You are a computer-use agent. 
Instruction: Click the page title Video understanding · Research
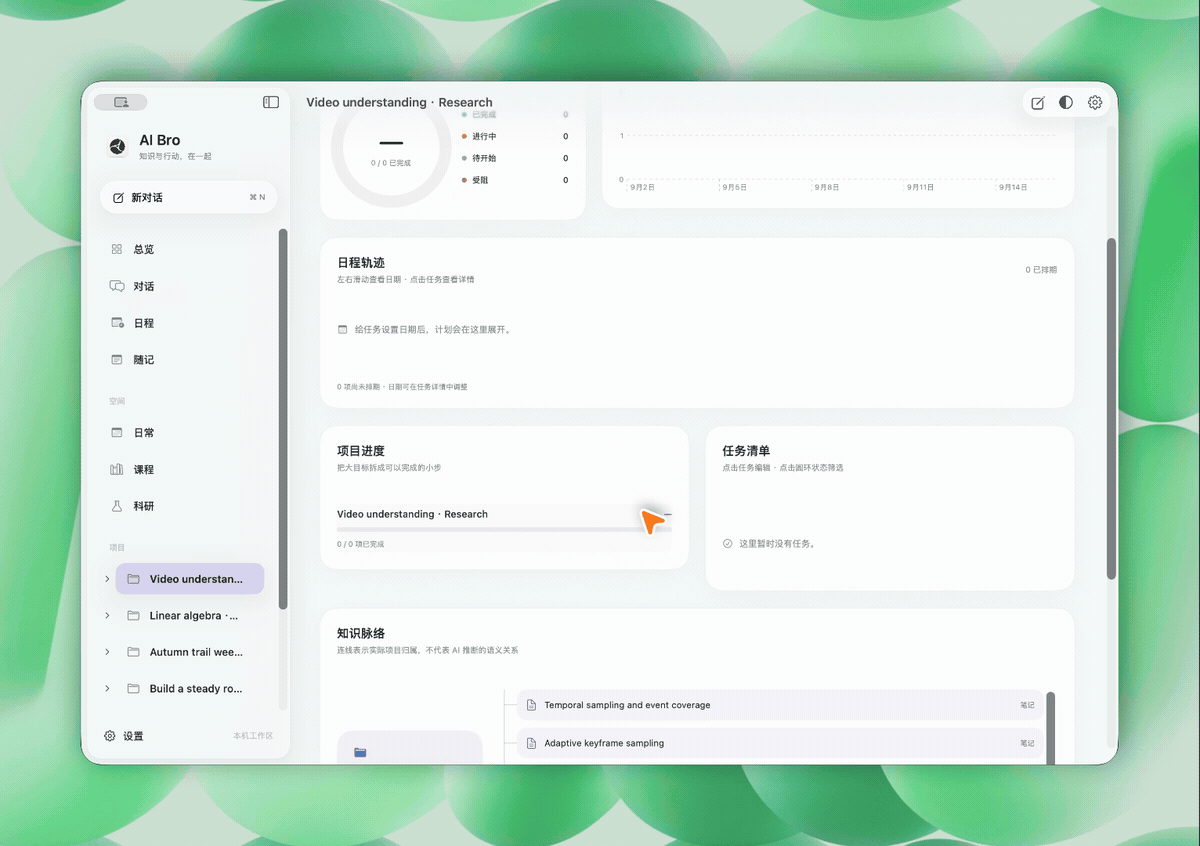coord(399,102)
